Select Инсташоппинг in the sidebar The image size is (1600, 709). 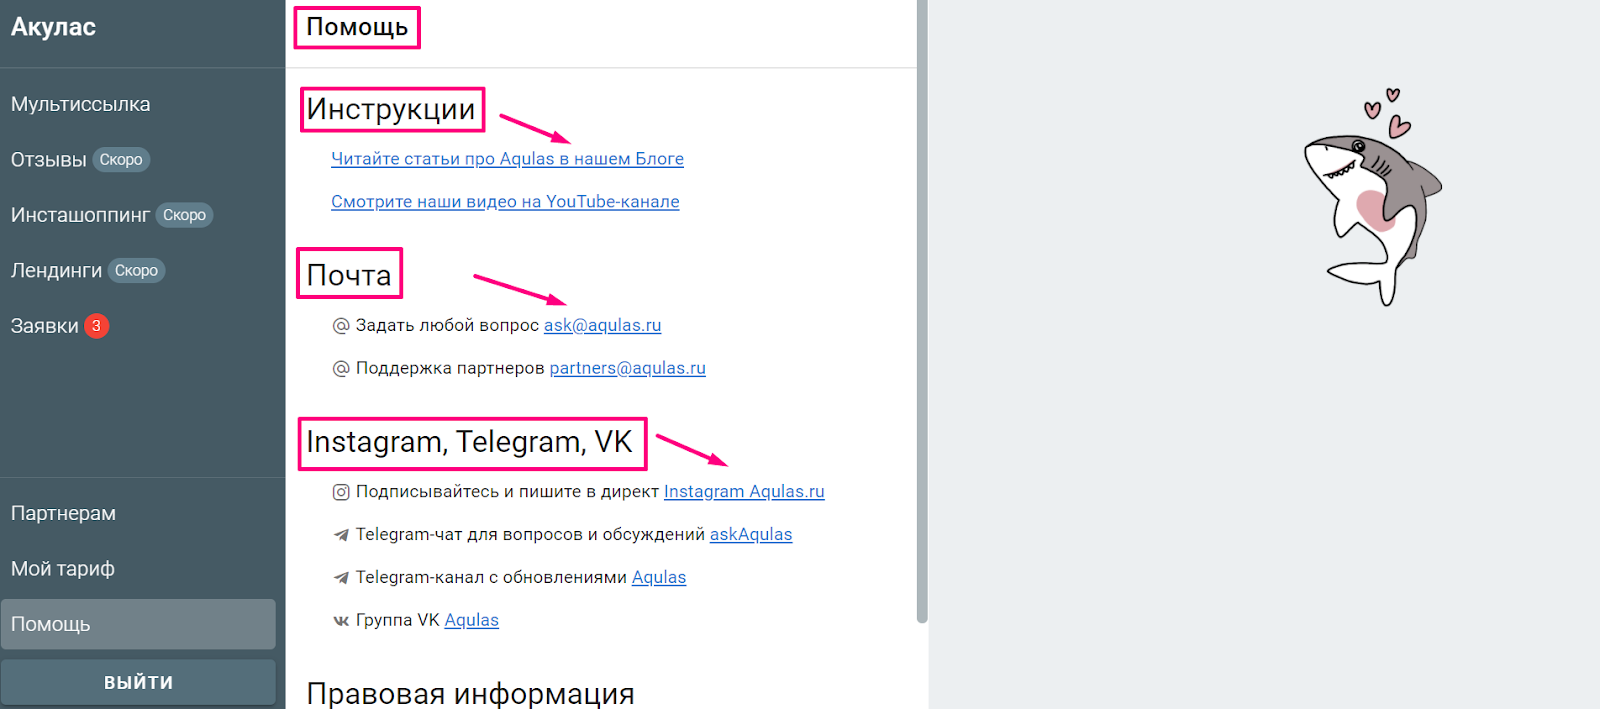(x=80, y=215)
